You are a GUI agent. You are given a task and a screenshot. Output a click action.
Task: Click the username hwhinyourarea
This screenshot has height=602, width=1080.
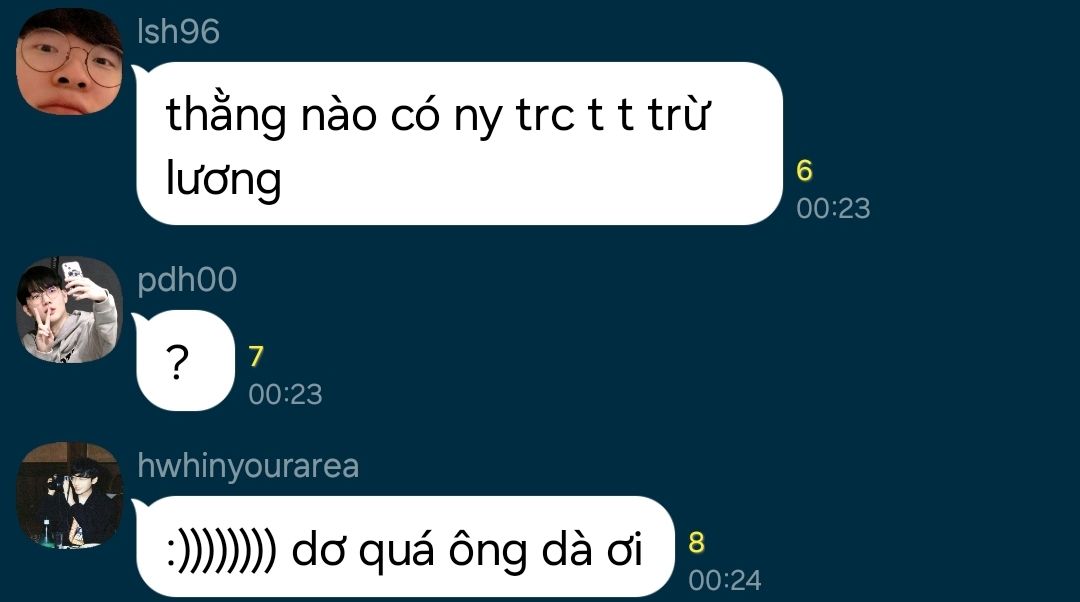[248, 466]
